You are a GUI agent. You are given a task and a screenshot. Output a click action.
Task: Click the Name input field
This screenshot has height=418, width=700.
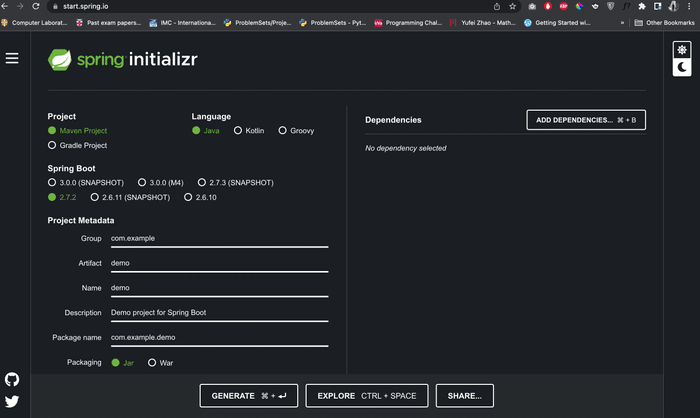(220, 288)
